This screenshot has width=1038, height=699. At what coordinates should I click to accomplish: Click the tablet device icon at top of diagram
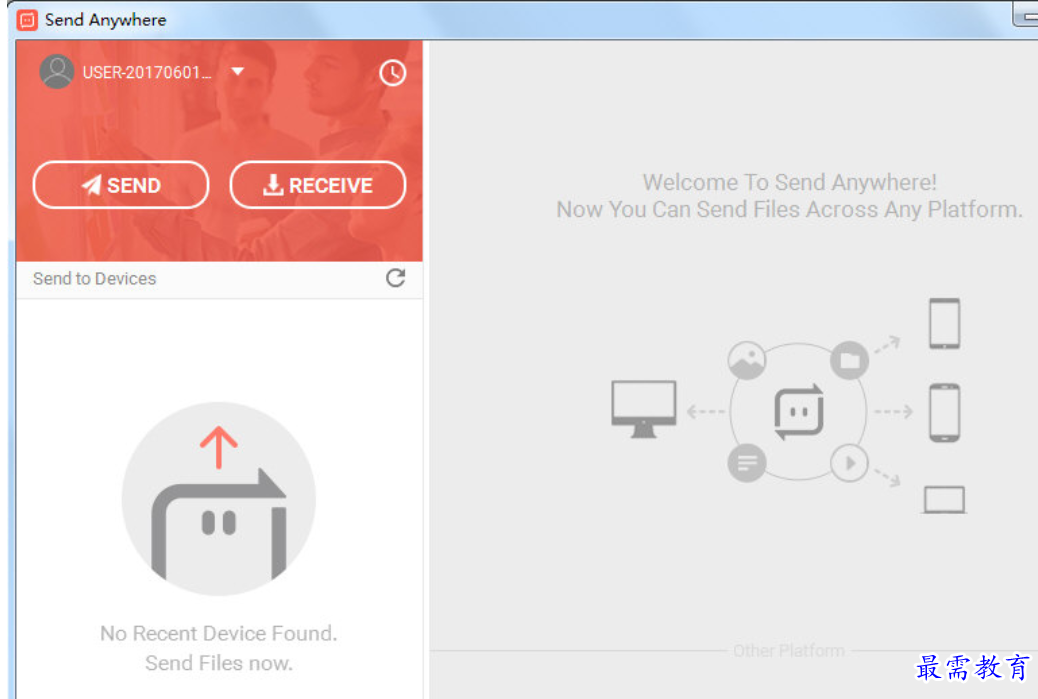pos(945,324)
